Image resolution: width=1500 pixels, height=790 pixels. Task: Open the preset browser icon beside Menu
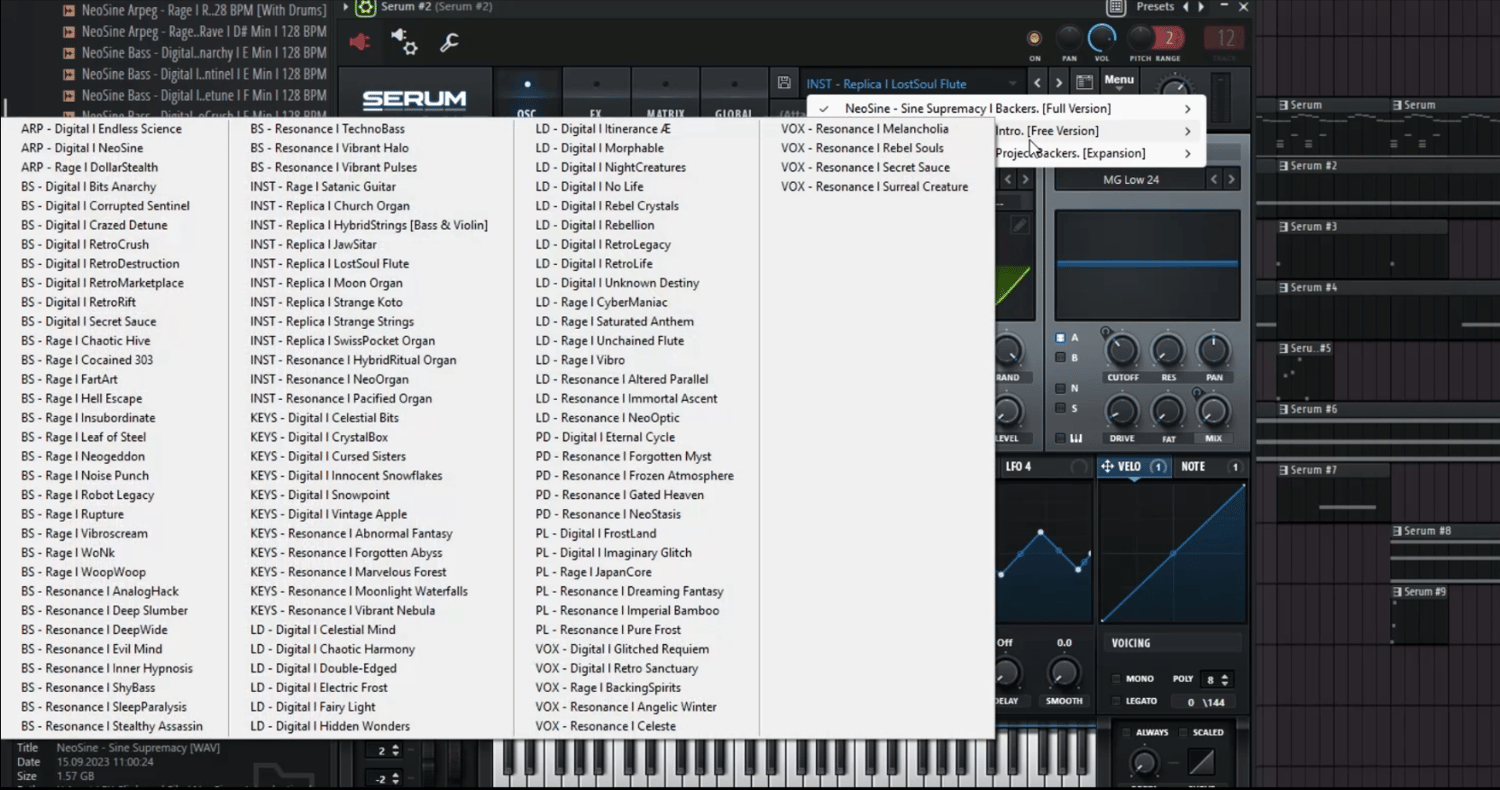click(1085, 83)
